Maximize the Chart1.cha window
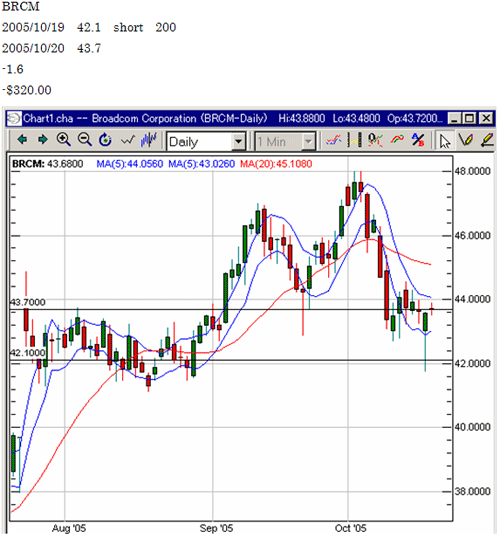Screen dimensions: 500x538 pyautogui.click(x=469, y=119)
